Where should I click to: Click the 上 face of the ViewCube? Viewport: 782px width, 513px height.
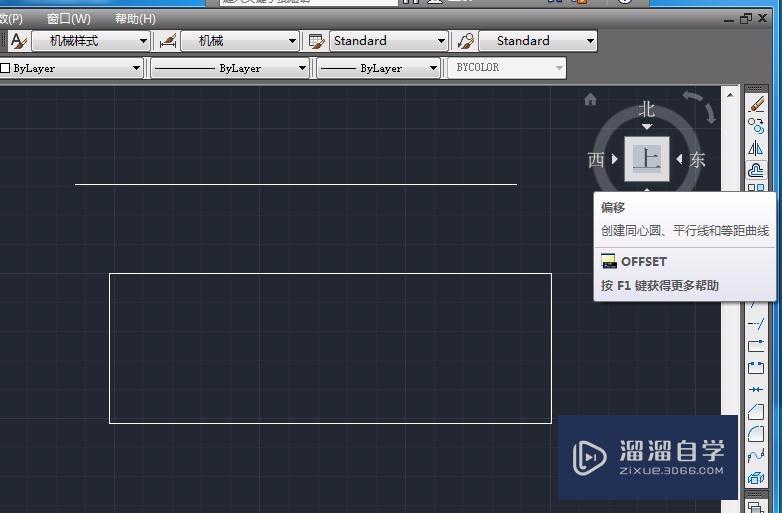coord(647,159)
